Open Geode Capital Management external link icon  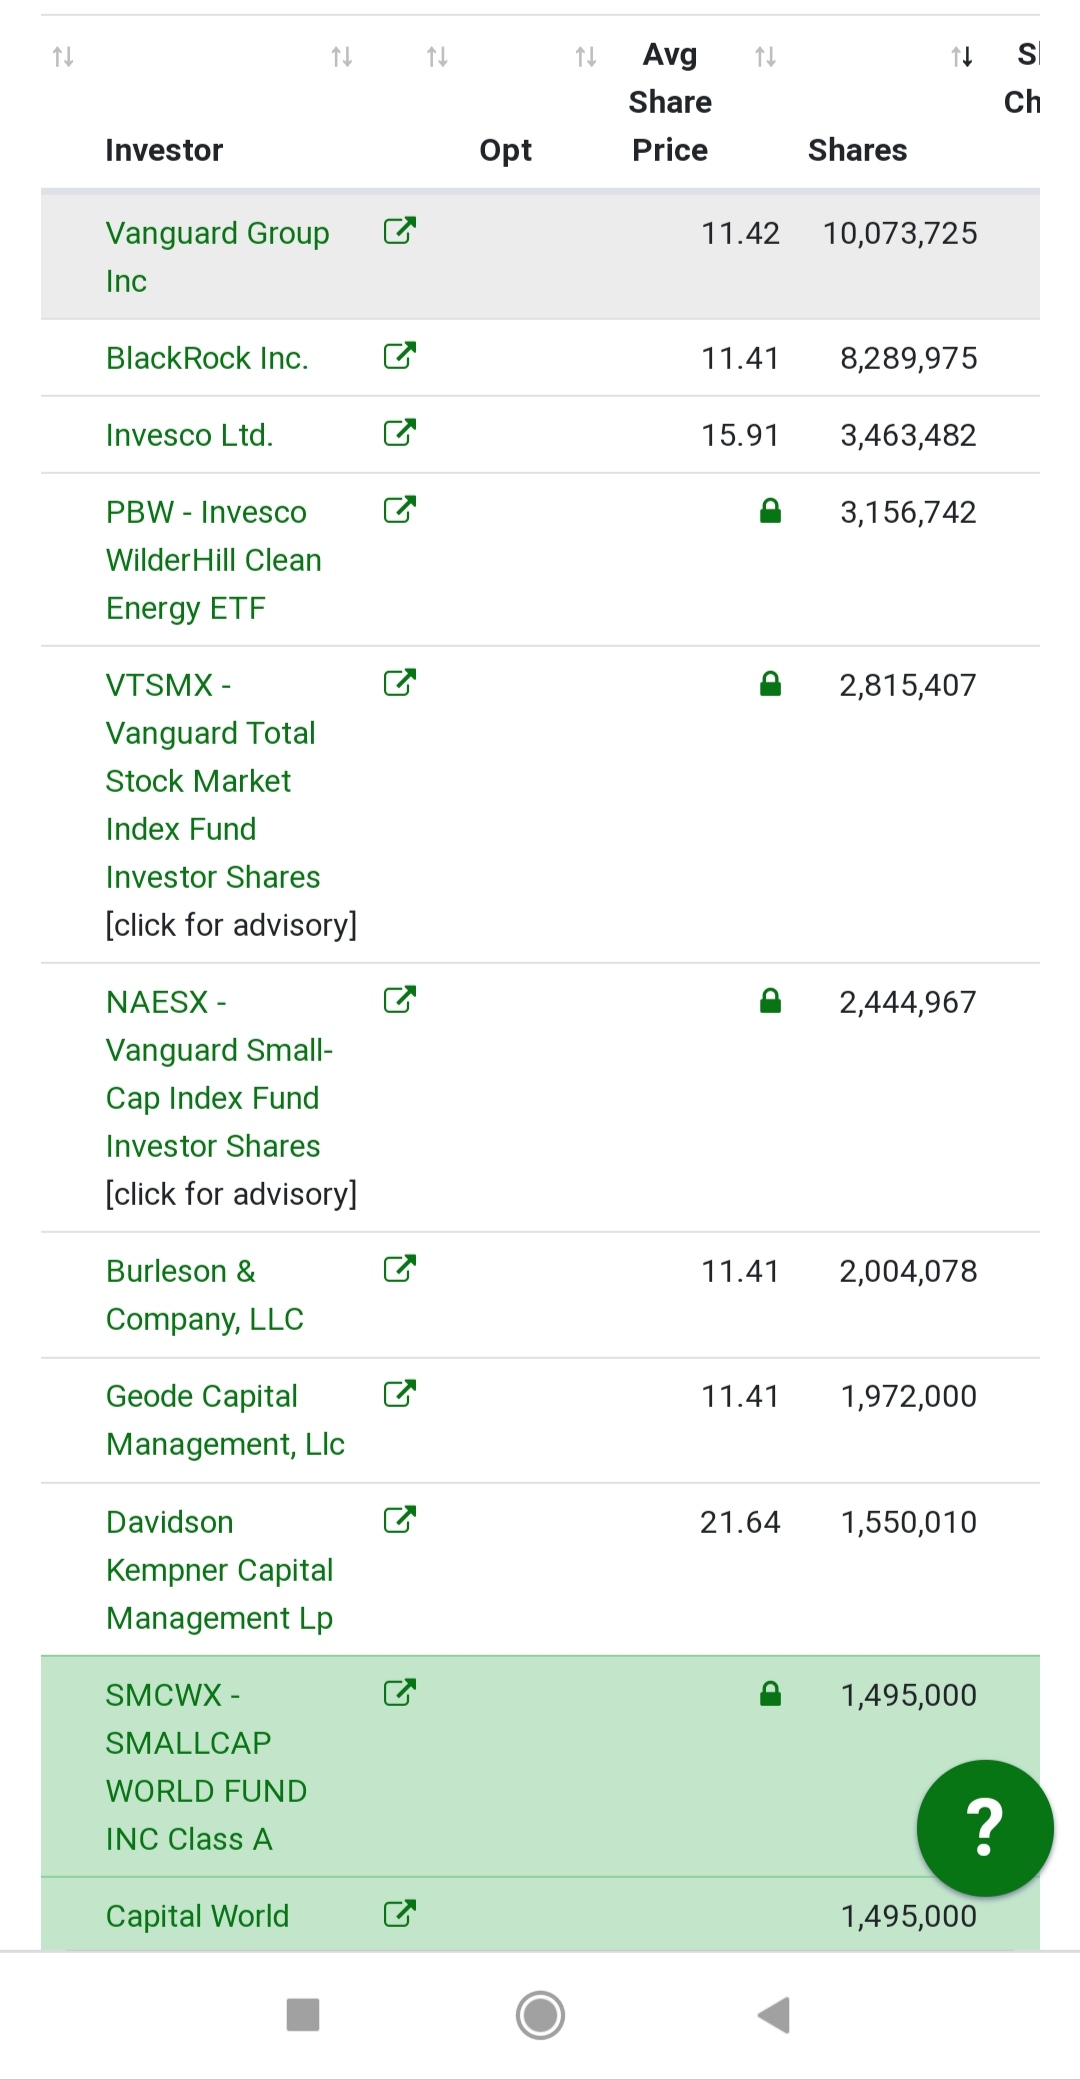pyautogui.click(x=399, y=1394)
